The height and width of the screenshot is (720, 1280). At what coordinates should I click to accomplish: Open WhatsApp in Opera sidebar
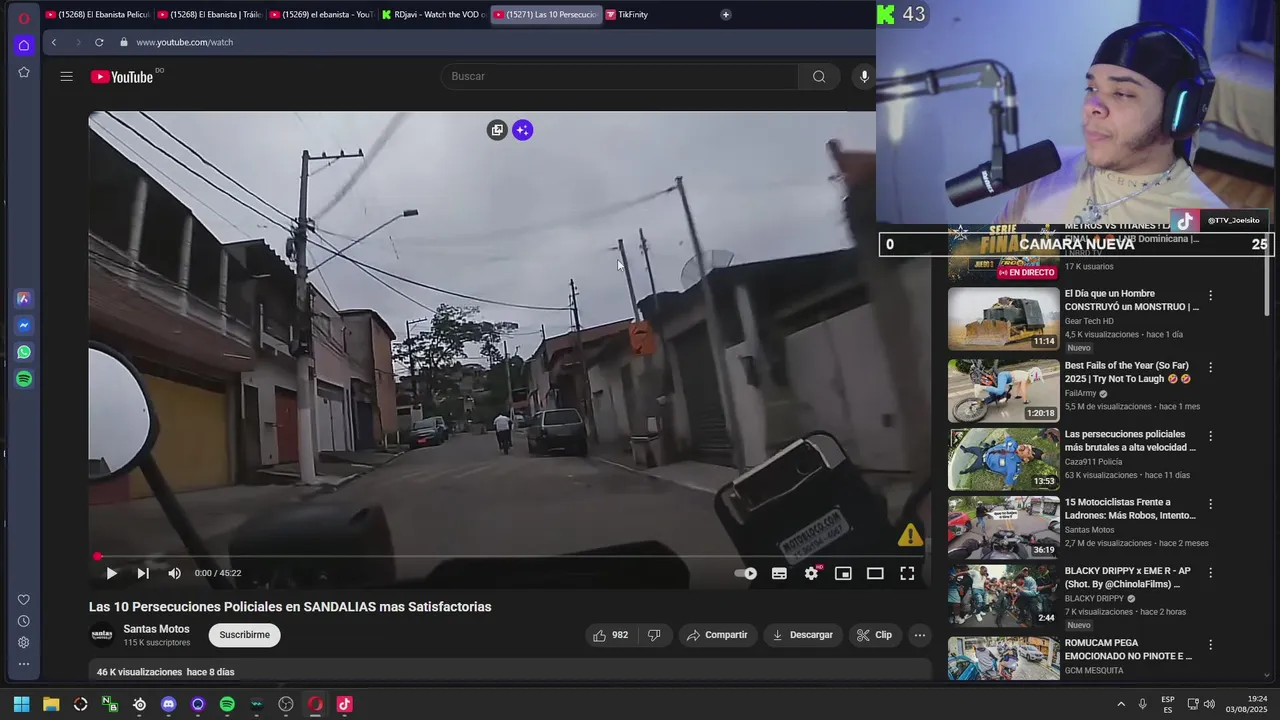pyautogui.click(x=24, y=352)
